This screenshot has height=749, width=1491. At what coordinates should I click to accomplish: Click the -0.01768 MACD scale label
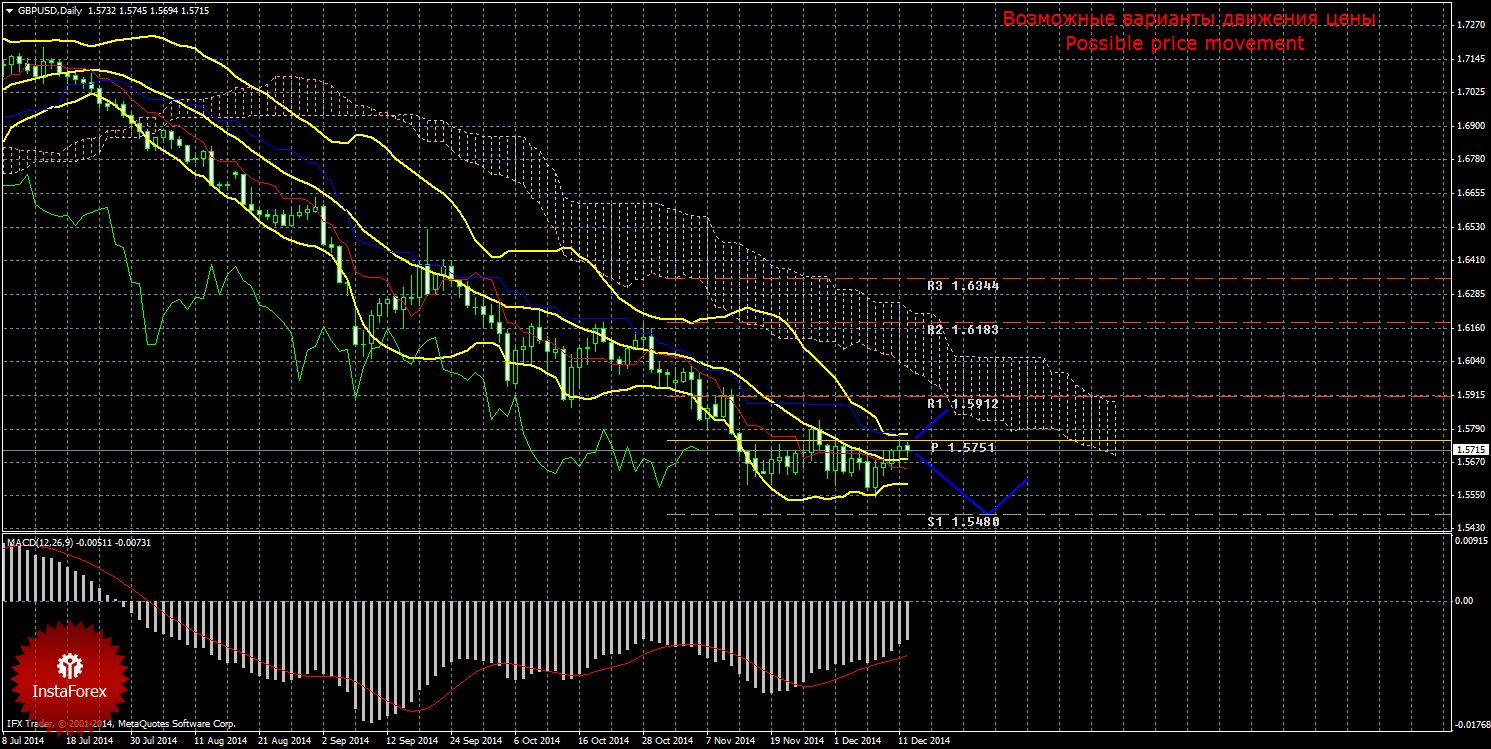[x=1470, y=725]
